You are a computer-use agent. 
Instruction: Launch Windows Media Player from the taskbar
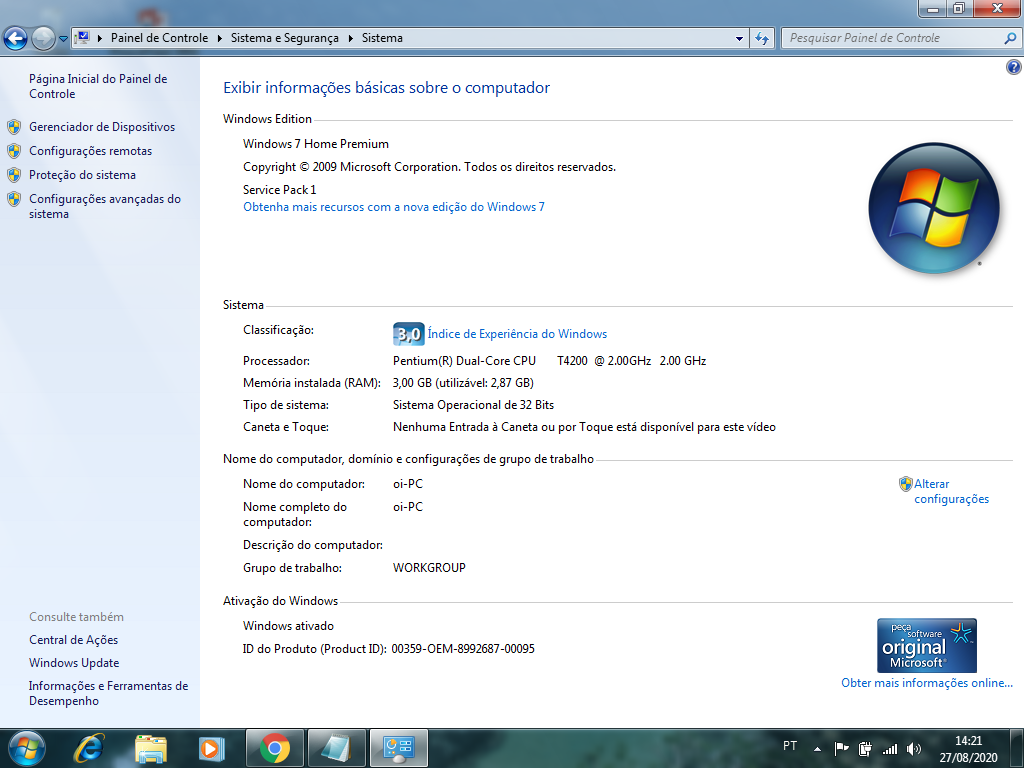coord(212,748)
